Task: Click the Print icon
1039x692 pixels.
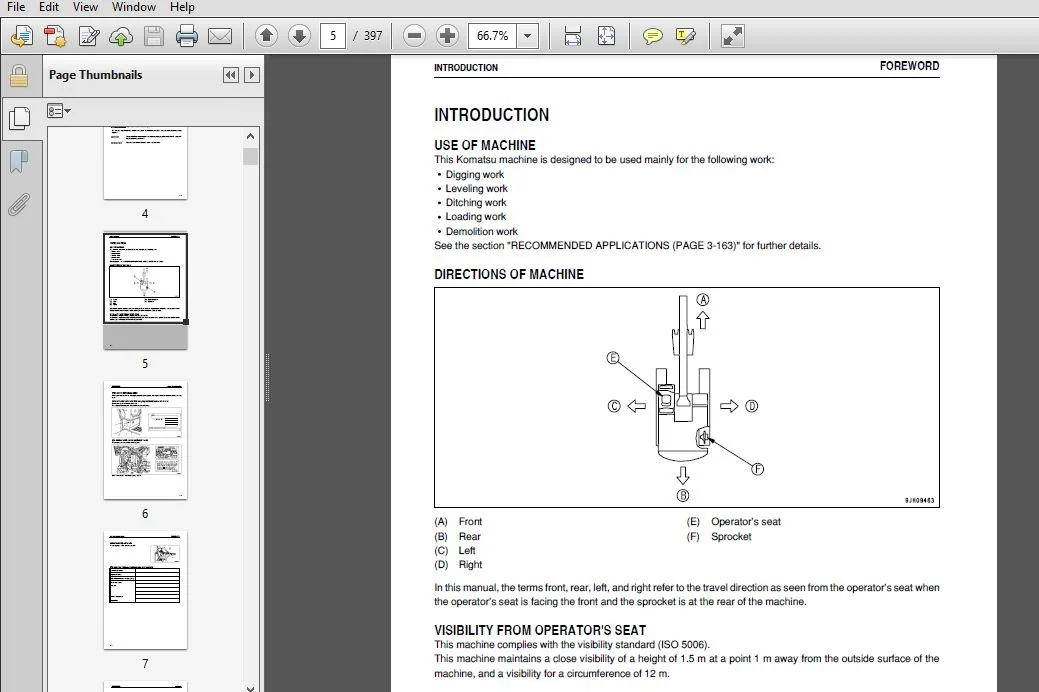Action: [x=186, y=36]
